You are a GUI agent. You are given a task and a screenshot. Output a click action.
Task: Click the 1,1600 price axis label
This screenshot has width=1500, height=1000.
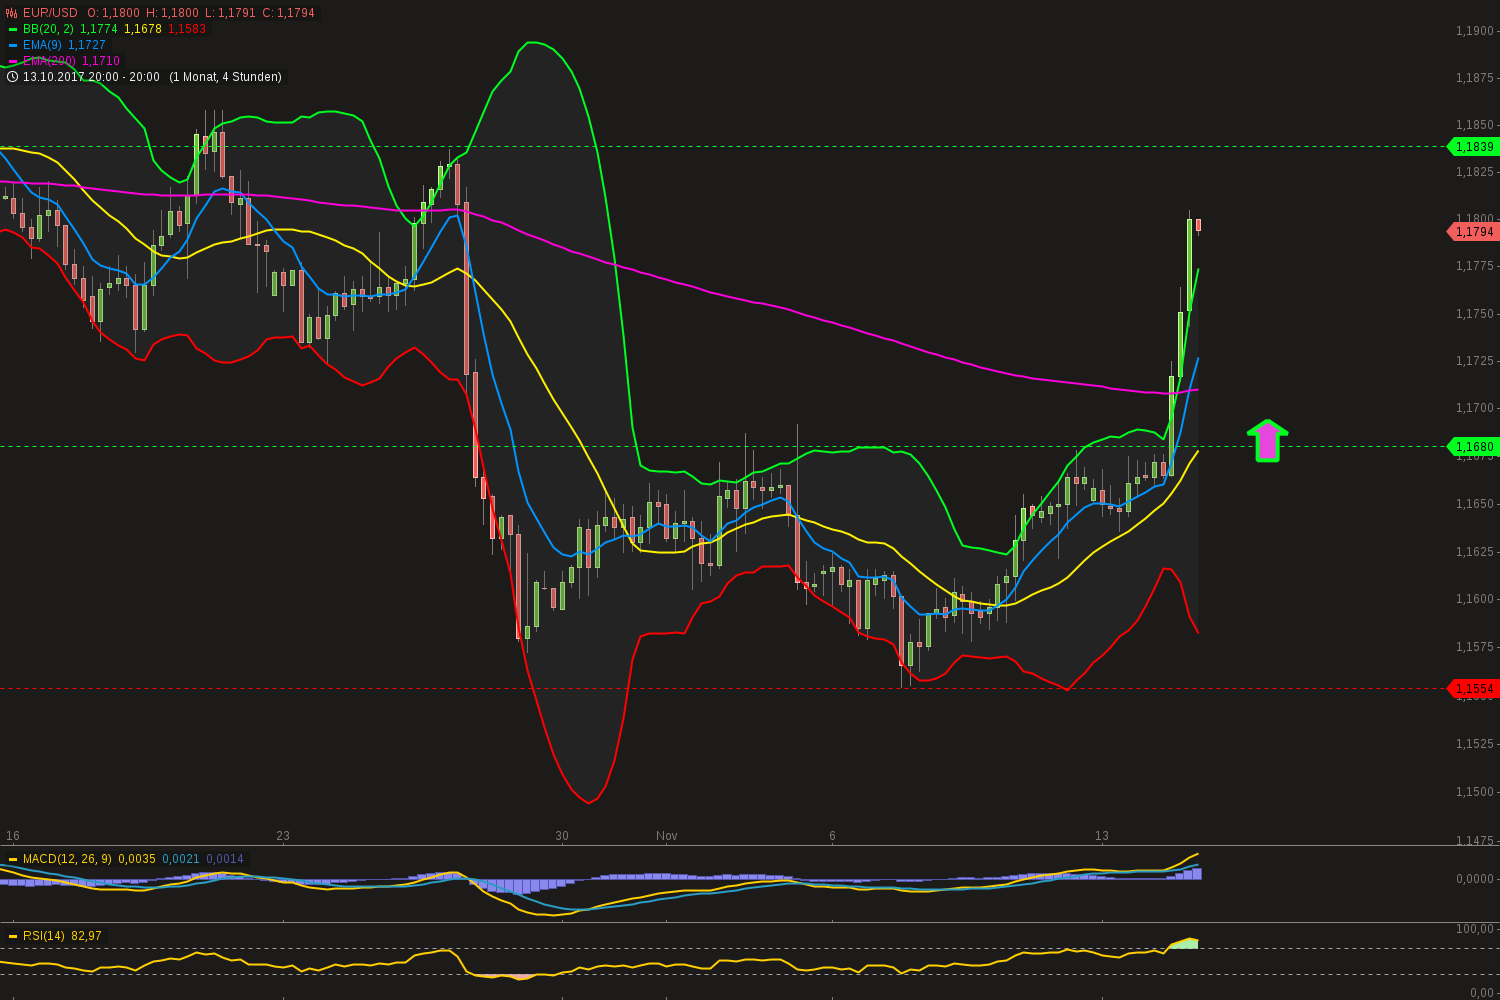coord(1475,599)
